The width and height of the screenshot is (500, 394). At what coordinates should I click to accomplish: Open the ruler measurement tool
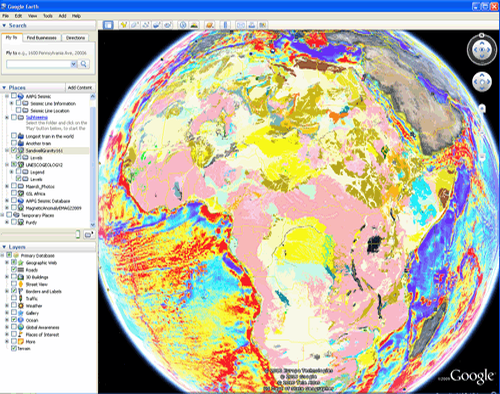[x=225, y=25]
